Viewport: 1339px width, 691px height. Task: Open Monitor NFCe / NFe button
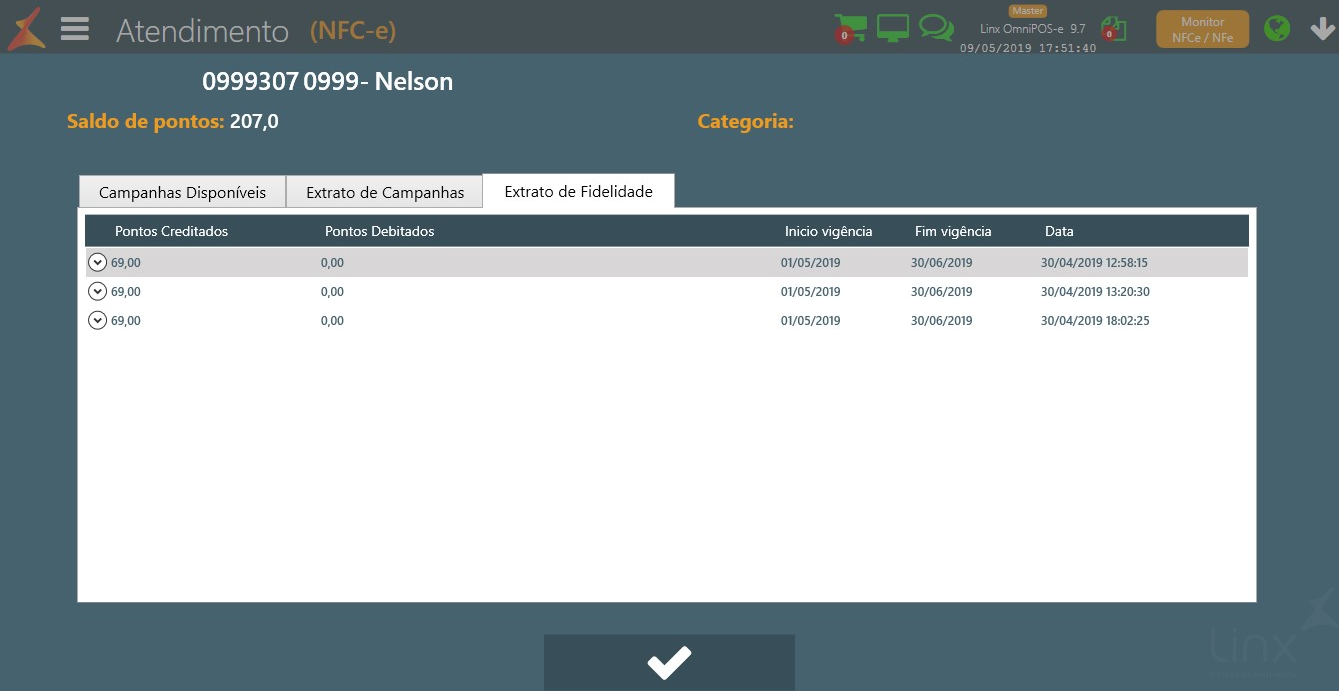(1202, 29)
